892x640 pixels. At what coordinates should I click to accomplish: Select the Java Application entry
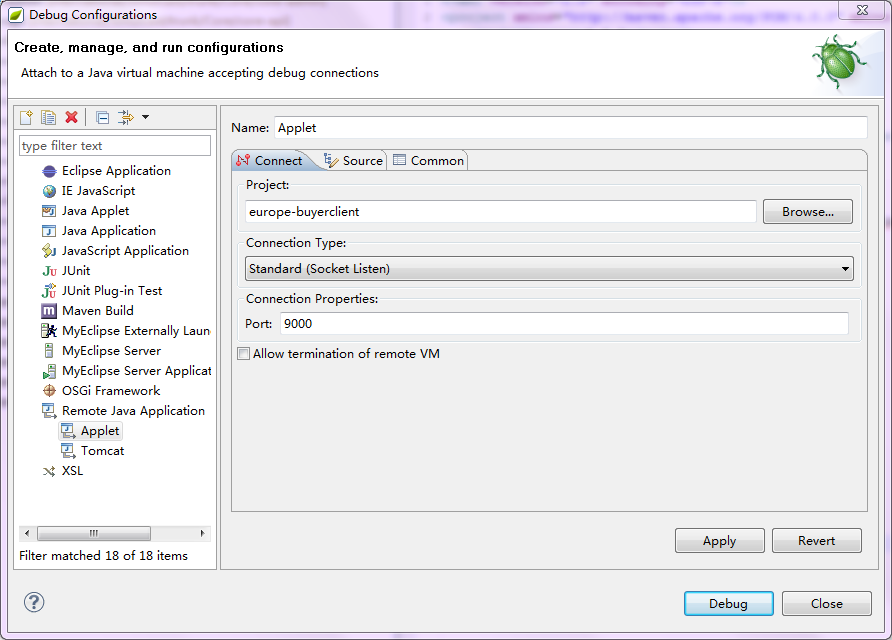[109, 230]
